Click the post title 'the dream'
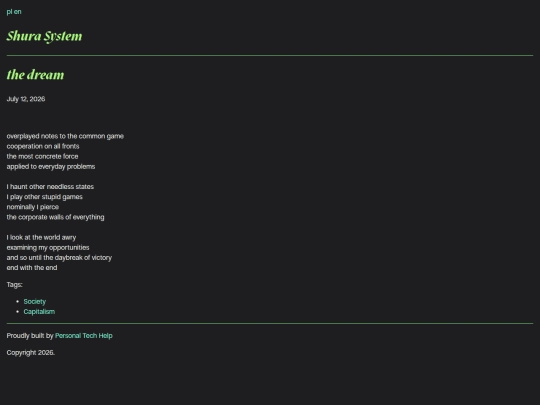 35,75
